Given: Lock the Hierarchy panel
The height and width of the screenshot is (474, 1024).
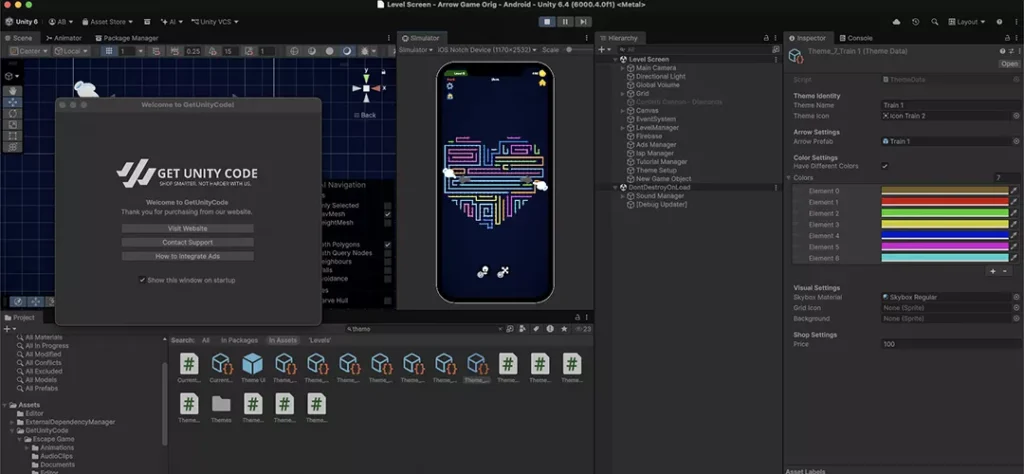Looking at the screenshot, I should pyautogui.click(x=766, y=38).
